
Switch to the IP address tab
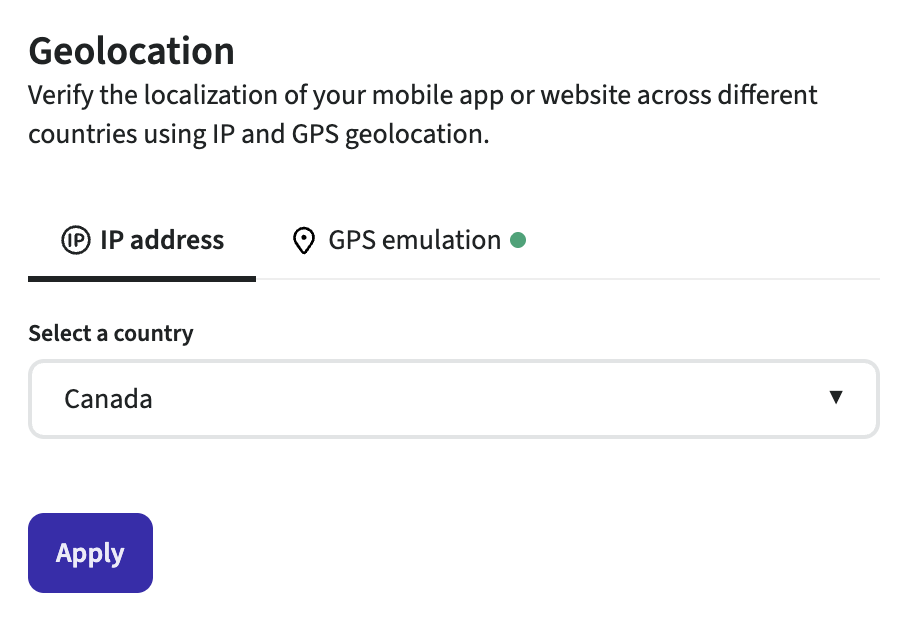(142, 241)
